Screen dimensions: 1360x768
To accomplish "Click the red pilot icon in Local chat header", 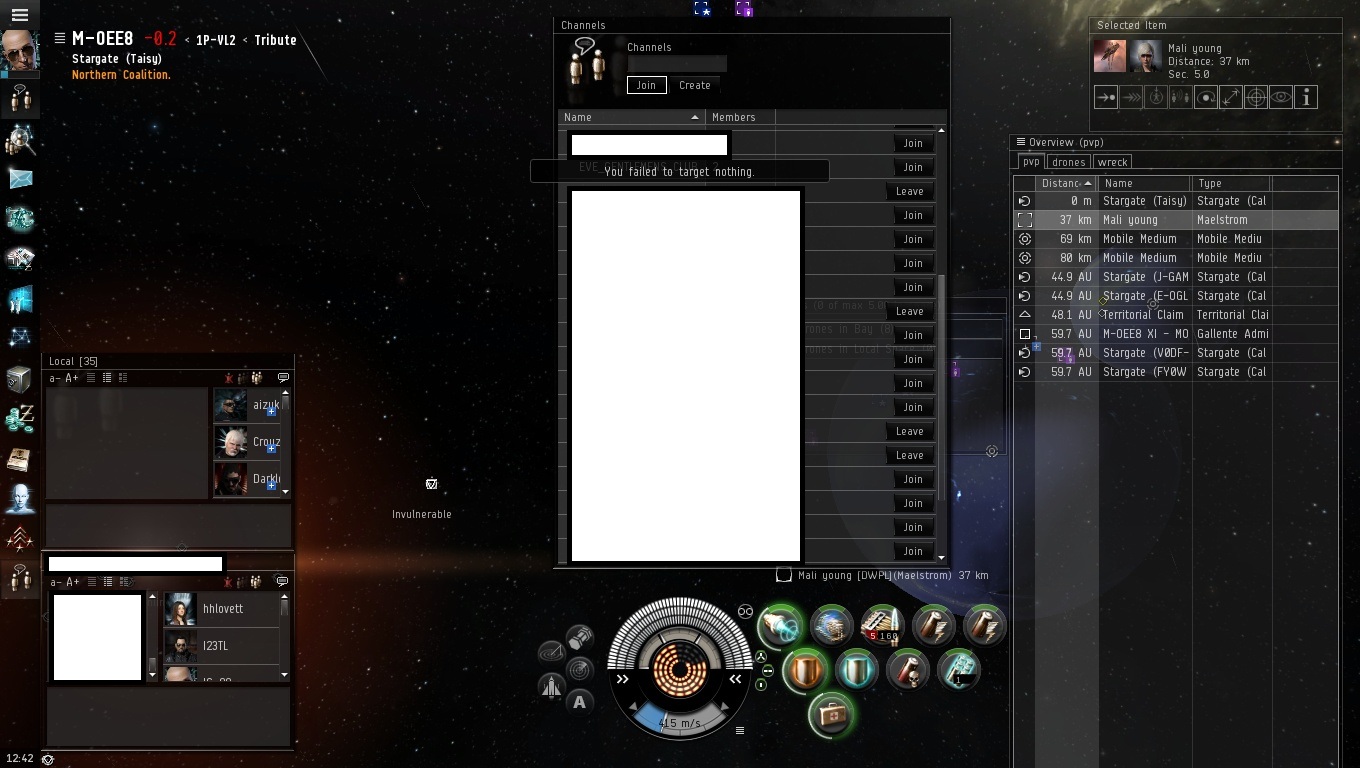I will (x=229, y=378).
